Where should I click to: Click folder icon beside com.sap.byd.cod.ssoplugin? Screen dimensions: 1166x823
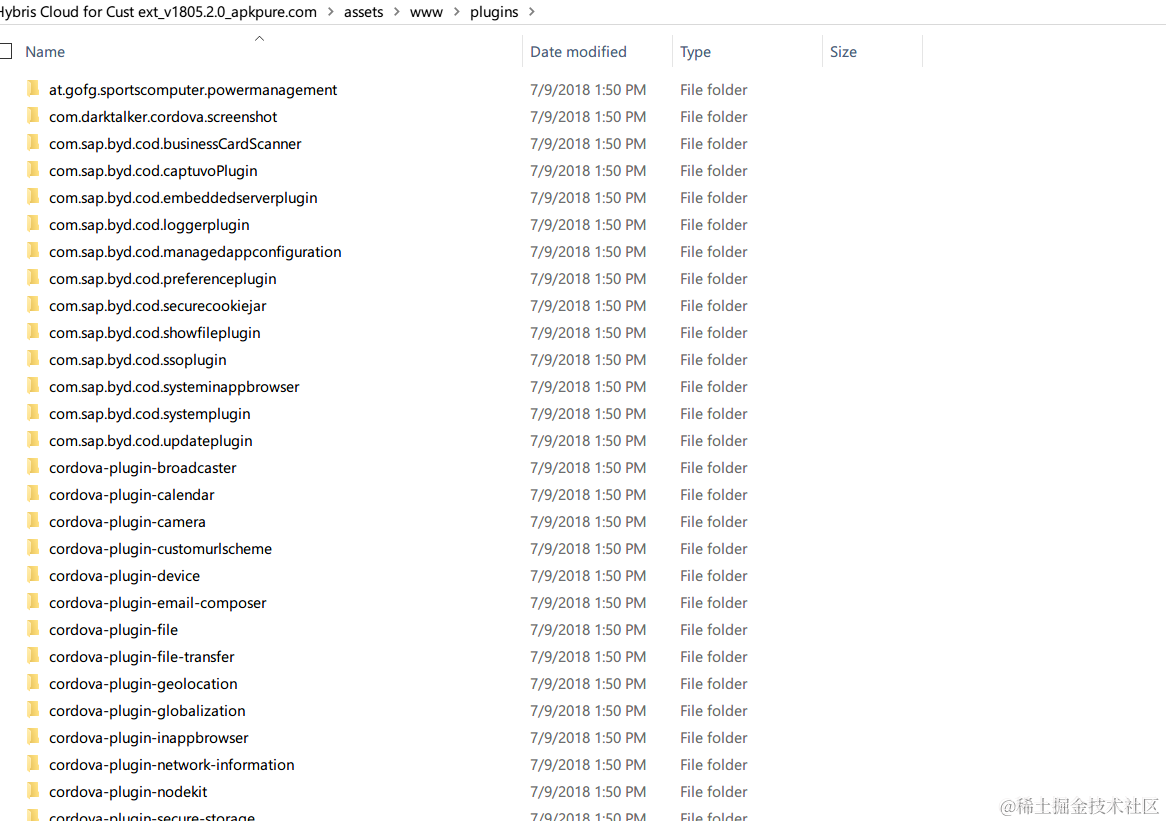coord(33,359)
